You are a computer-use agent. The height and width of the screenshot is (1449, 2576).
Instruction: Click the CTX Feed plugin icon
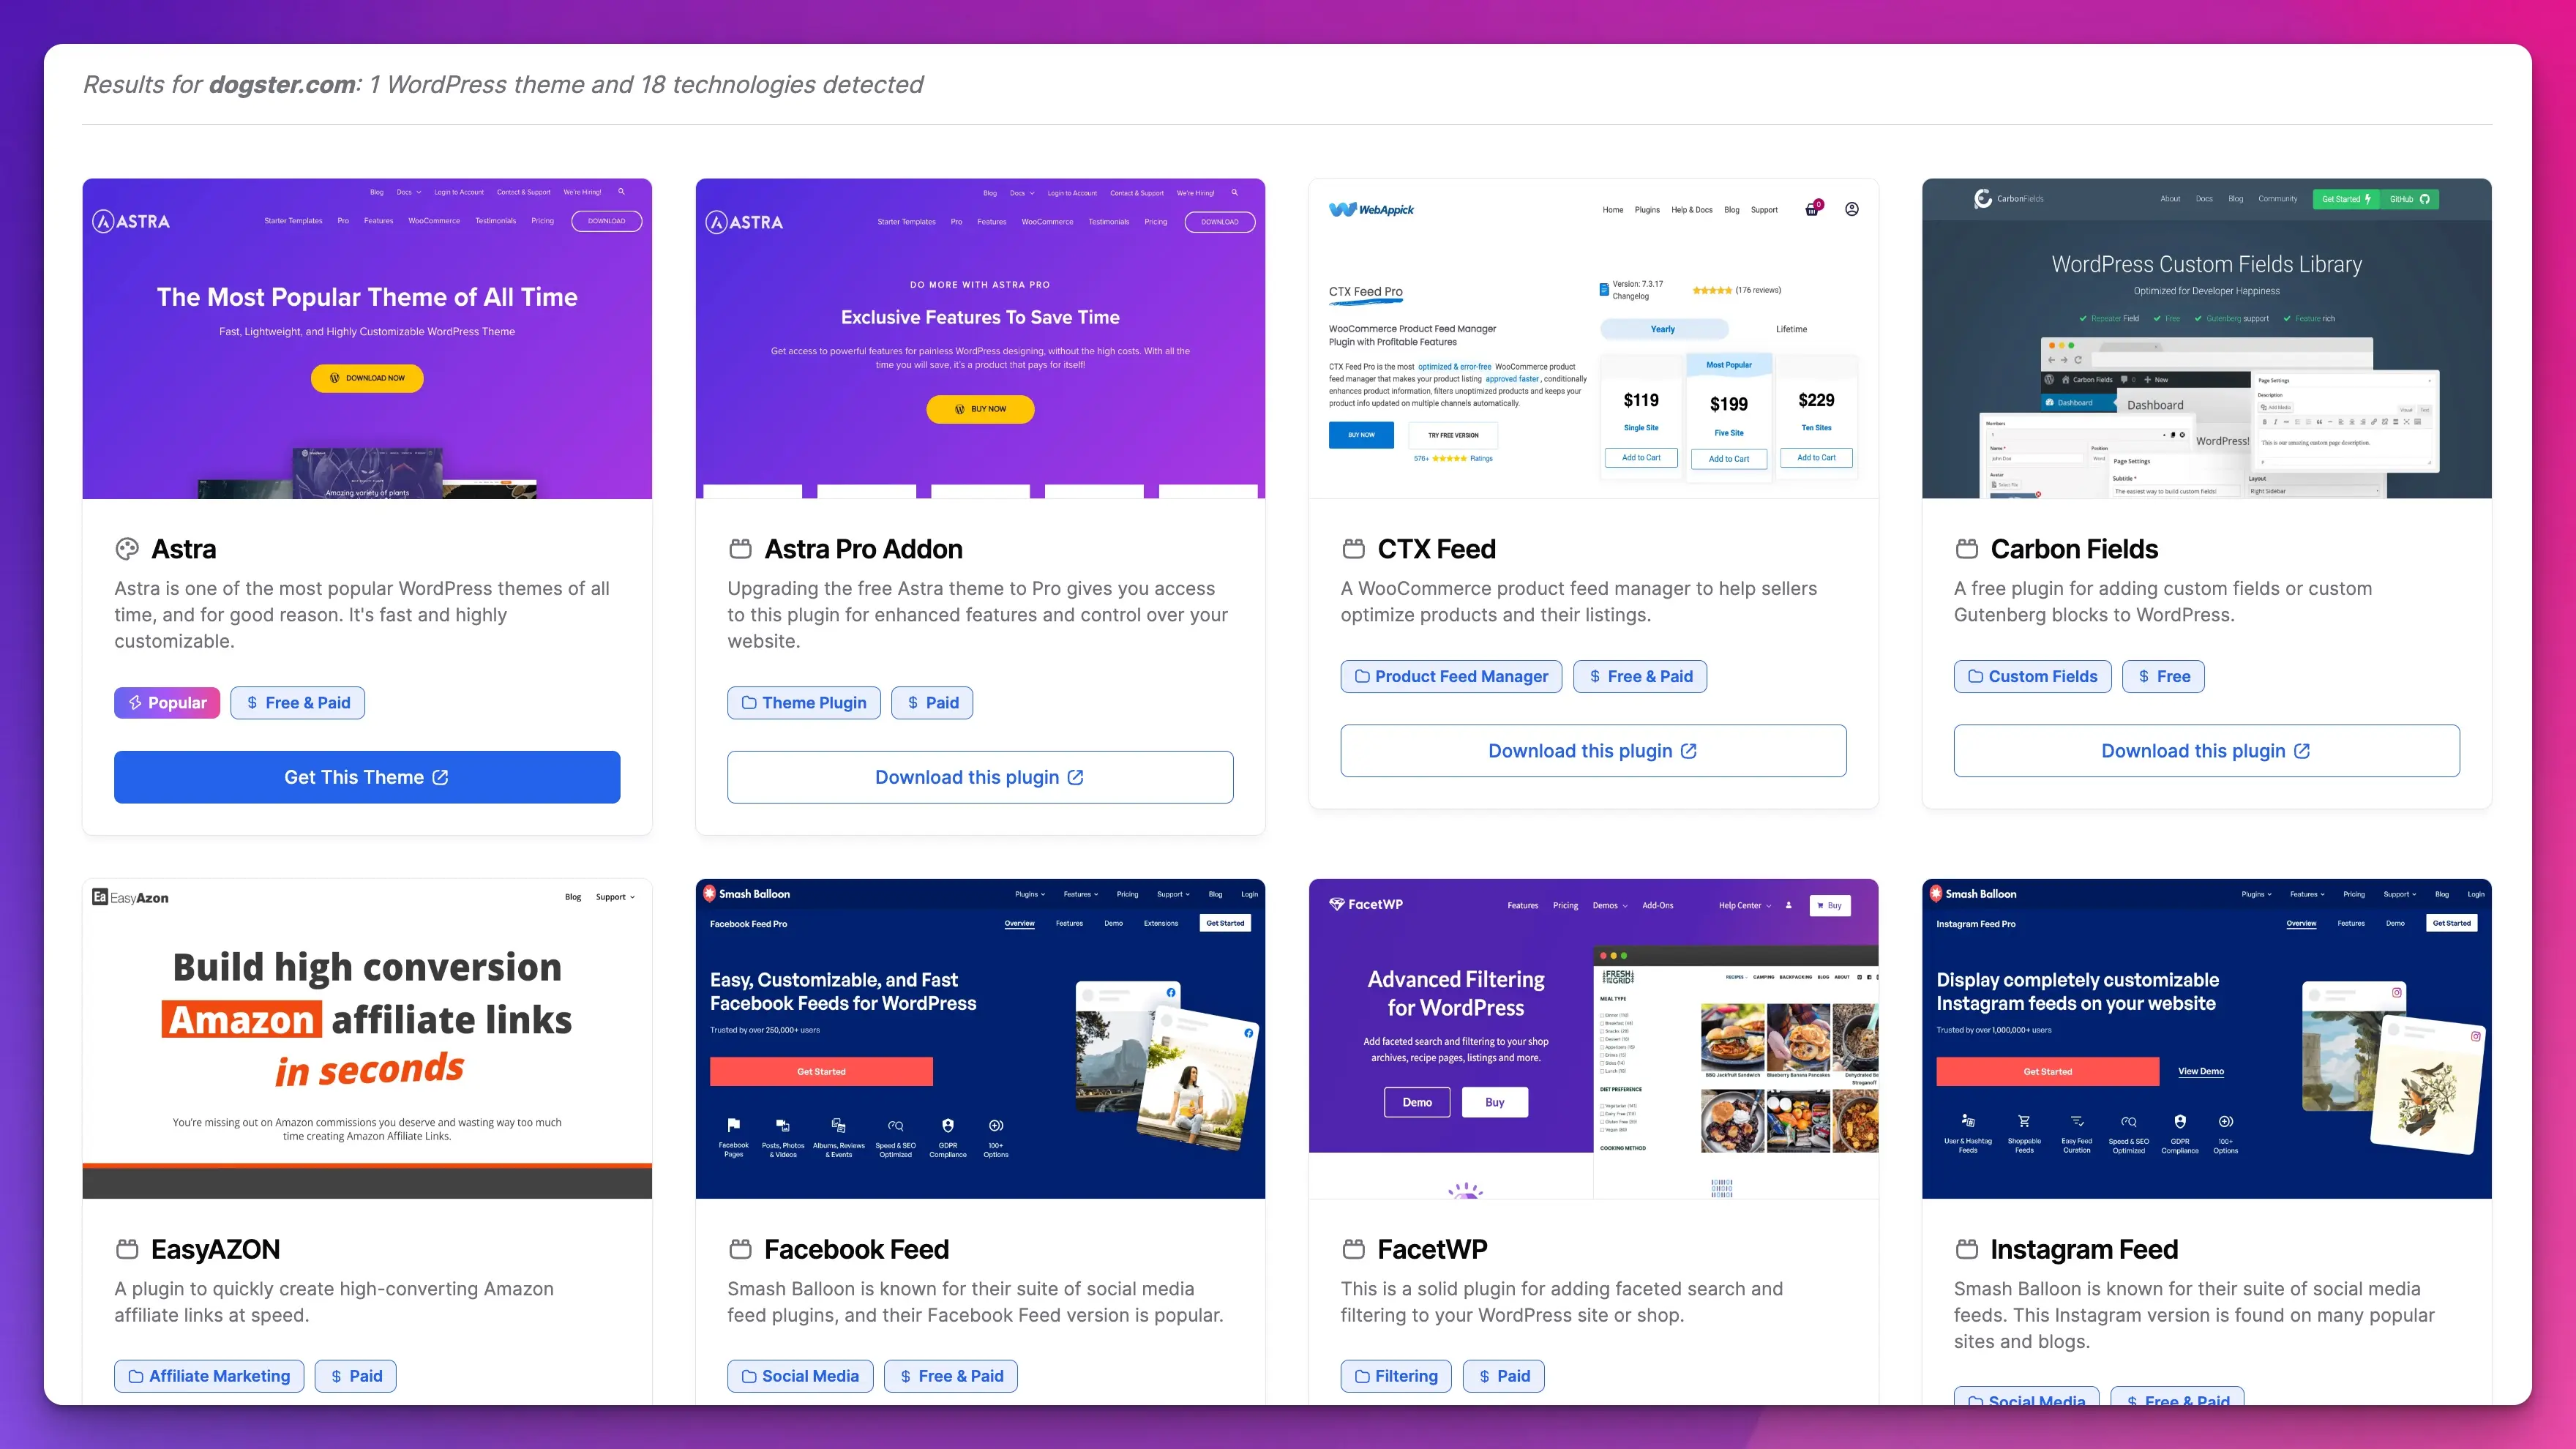[1352, 547]
